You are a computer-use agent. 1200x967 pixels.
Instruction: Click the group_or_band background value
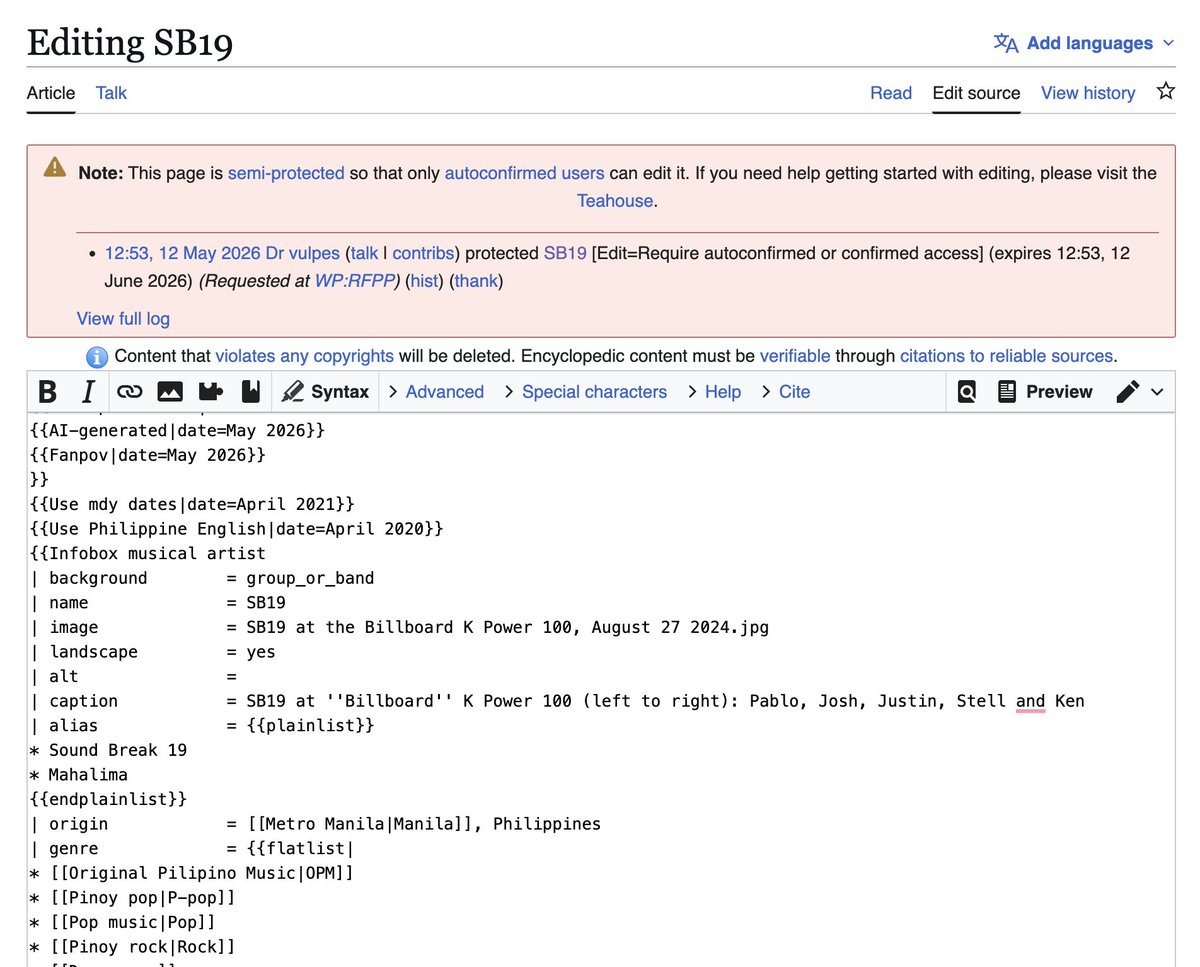[310, 578]
